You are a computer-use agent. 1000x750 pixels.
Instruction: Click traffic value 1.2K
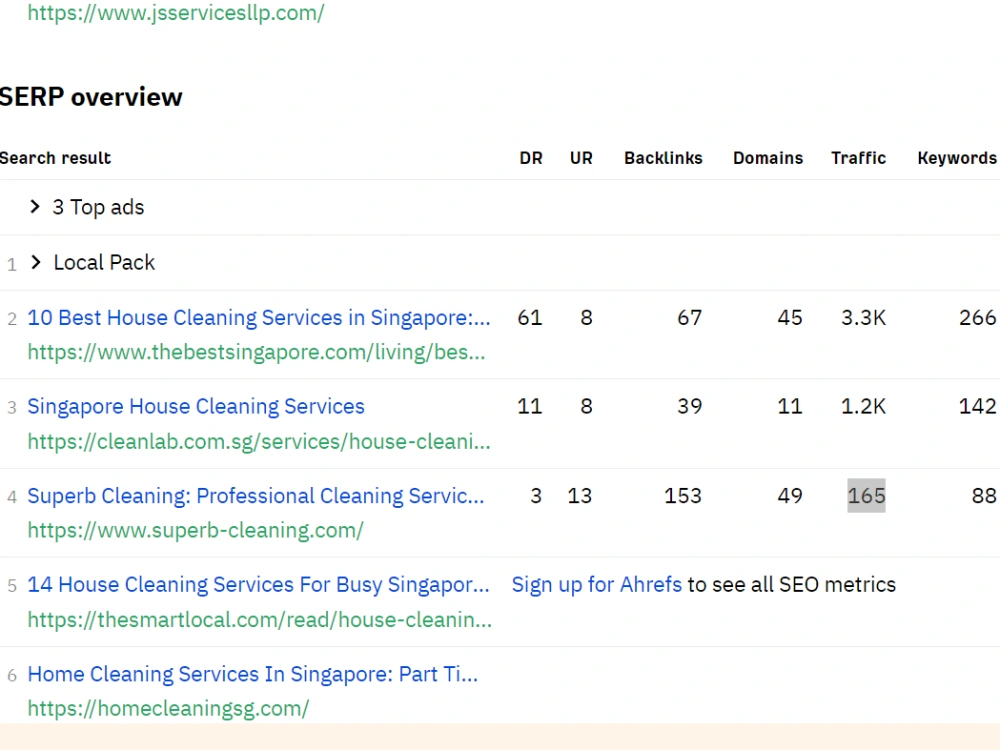click(x=864, y=406)
